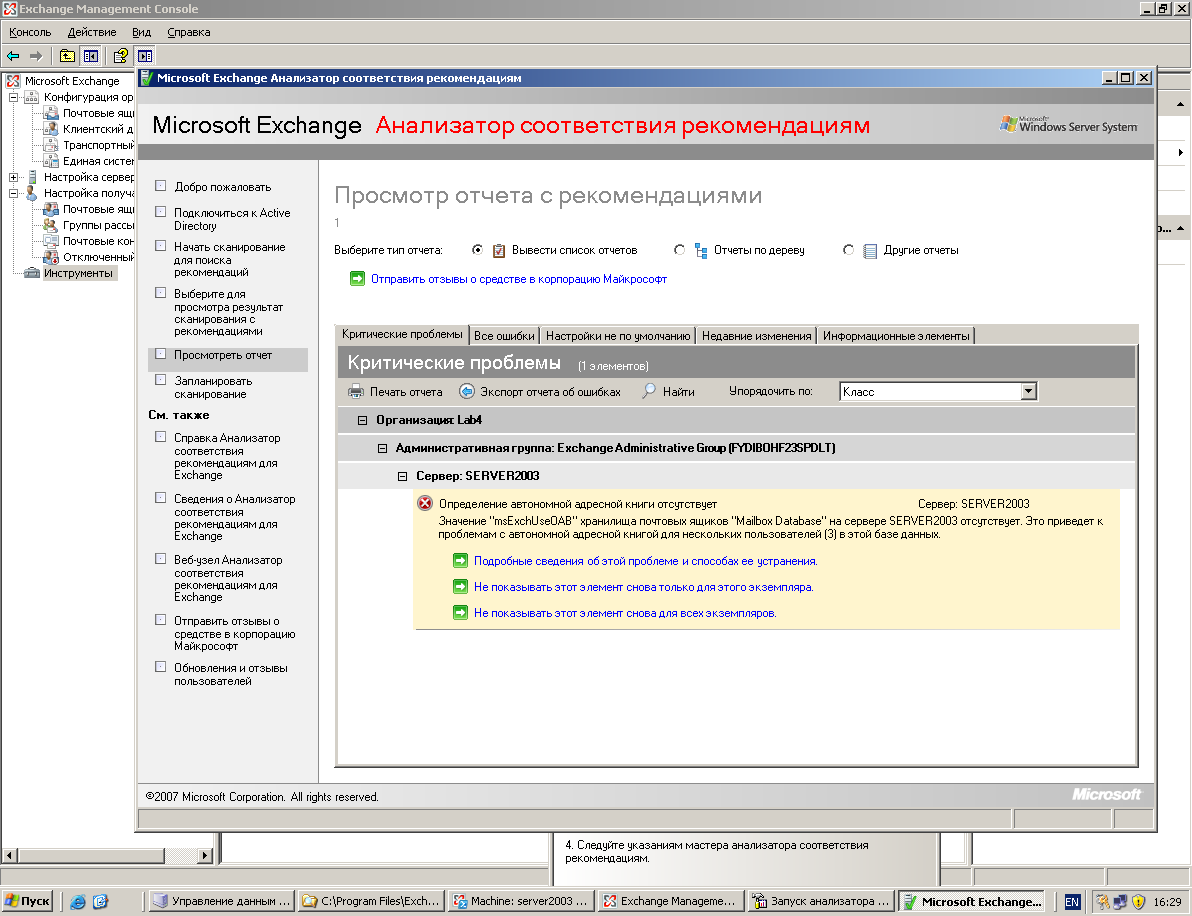
Task: Switch to Информационные элементы tab
Action: (896, 335)
